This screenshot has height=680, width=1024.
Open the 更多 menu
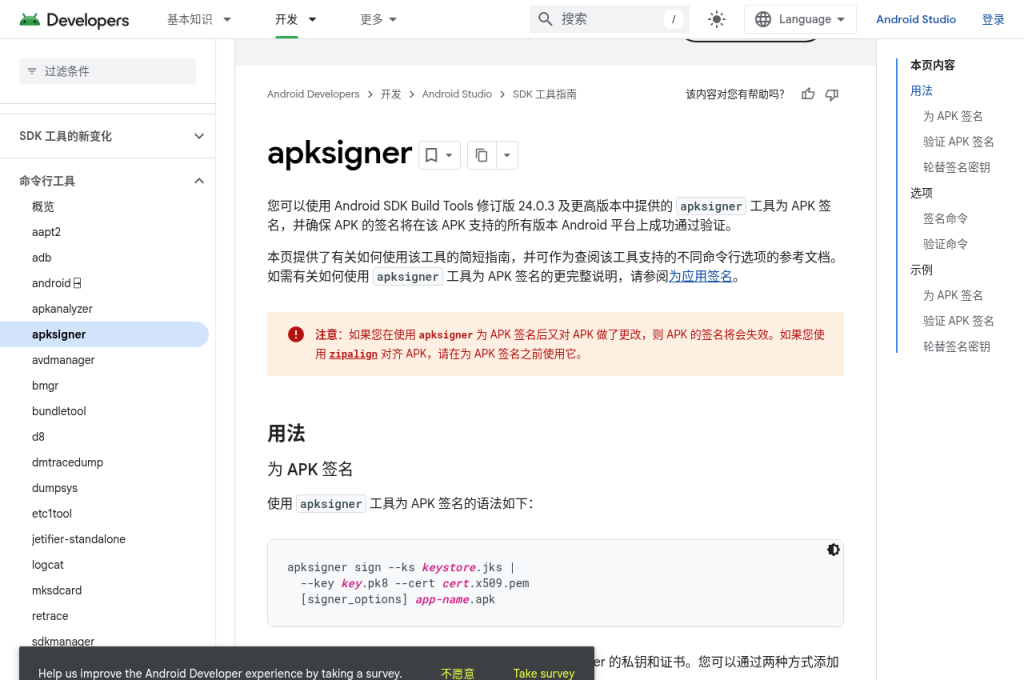click(379, 19)
